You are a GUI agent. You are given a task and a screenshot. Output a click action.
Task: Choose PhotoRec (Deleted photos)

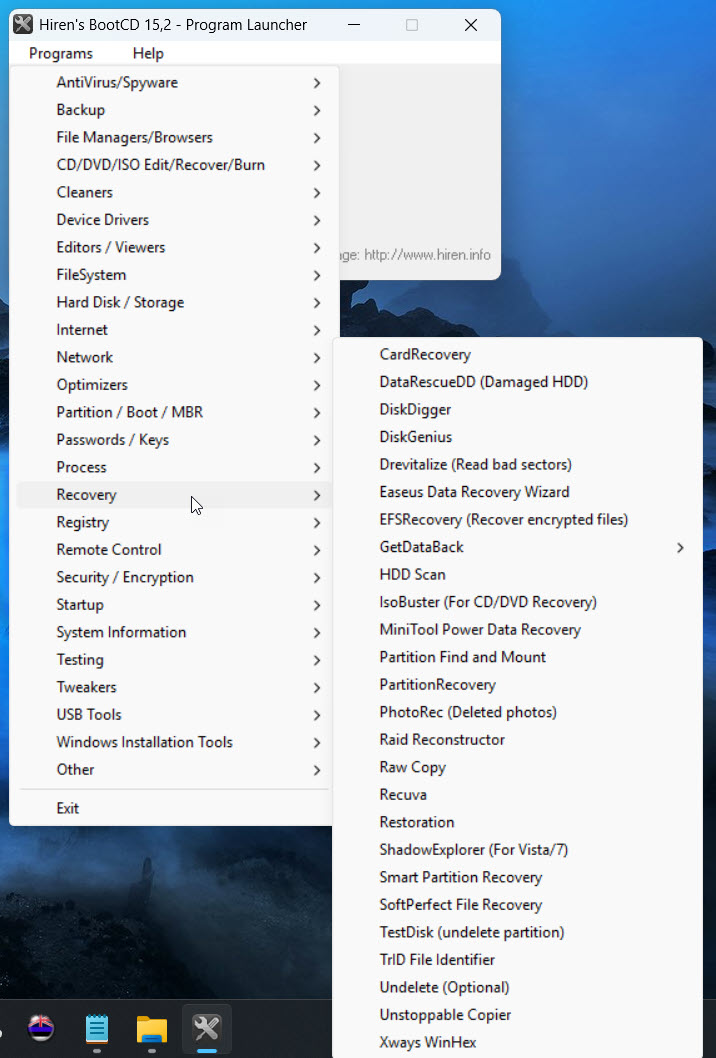468,712
